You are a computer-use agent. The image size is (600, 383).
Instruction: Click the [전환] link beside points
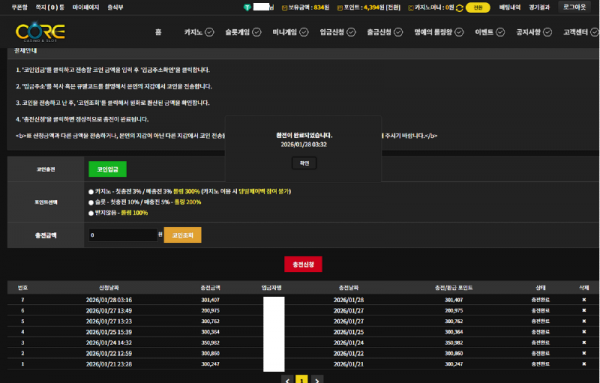pyautogui.click(x=393, y=7)
